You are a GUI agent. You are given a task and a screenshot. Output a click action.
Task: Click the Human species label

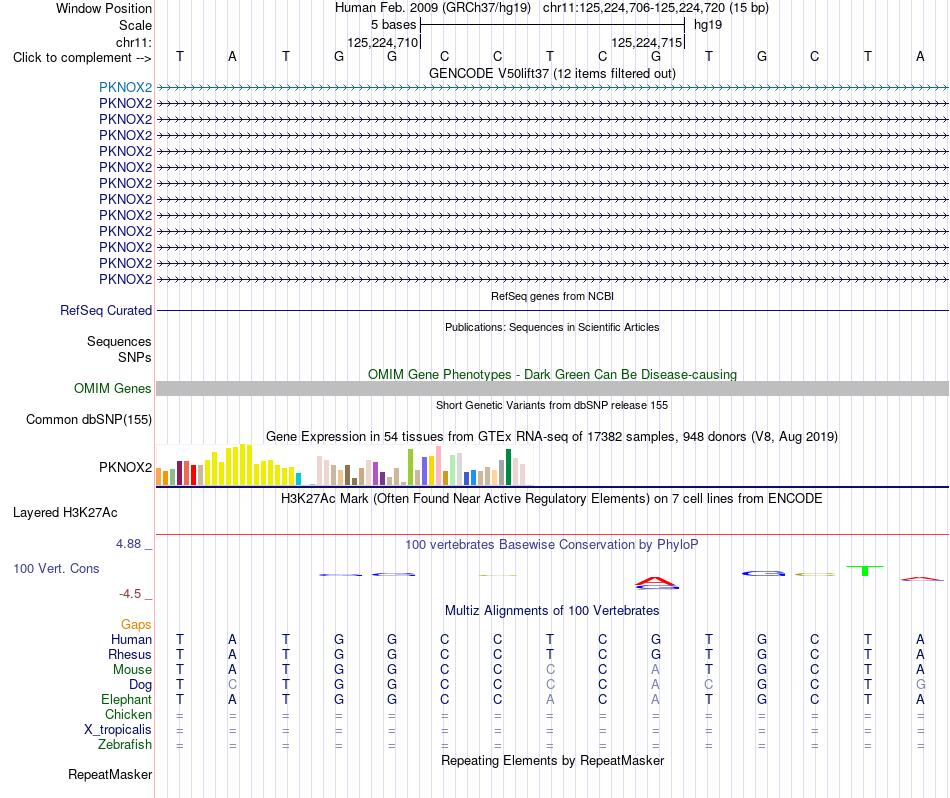(131, 639)
